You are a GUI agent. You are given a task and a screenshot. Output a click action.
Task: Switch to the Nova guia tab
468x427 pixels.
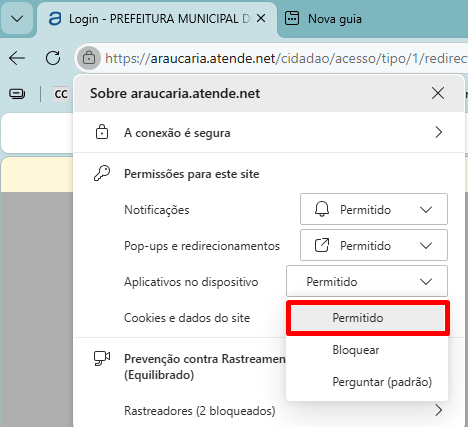[x=323, y=19]
